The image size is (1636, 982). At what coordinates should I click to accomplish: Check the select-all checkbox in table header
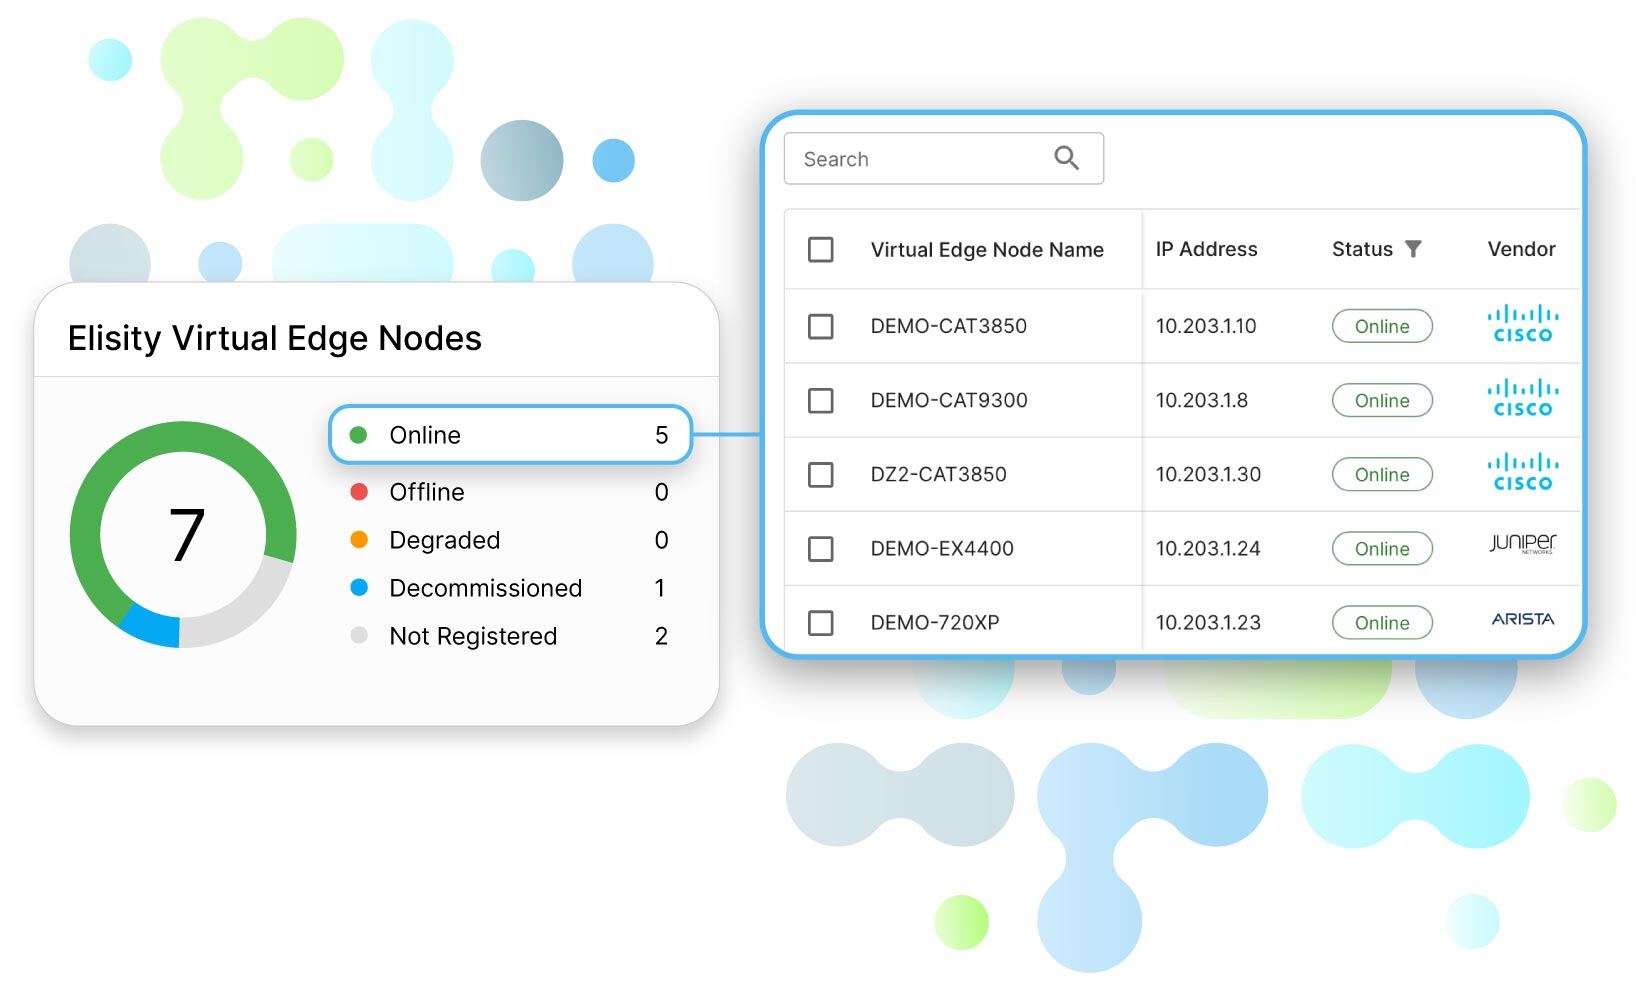[x=820, y=250]
